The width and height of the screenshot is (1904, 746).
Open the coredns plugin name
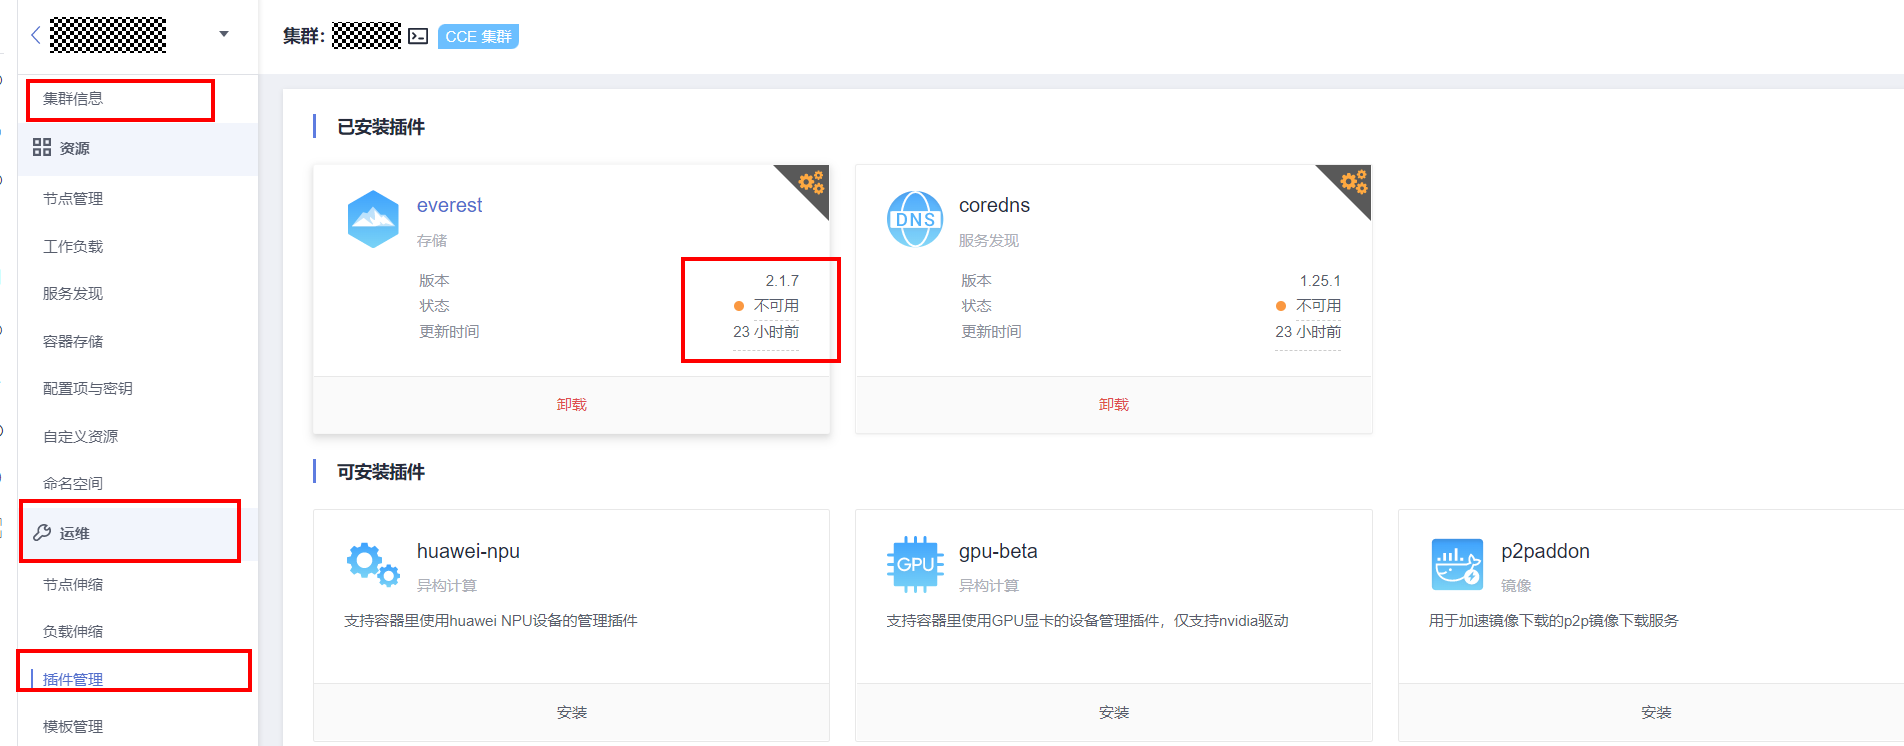click(x=994, y=205)
